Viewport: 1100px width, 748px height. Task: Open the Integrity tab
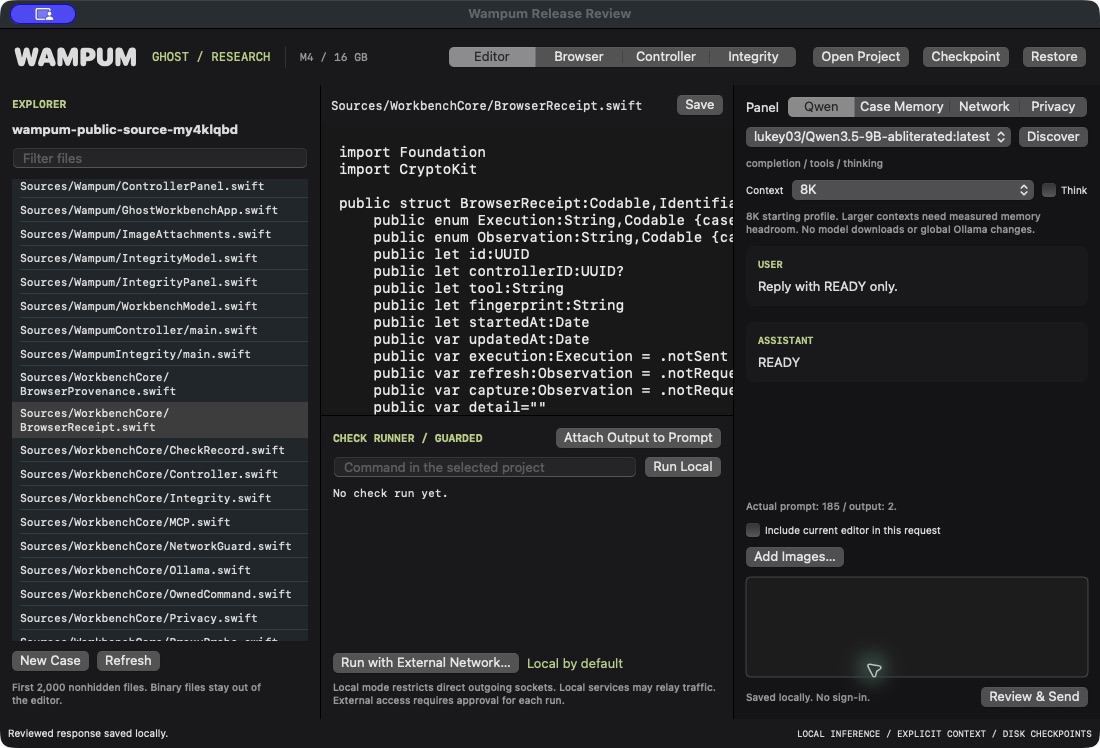pos(753,57)
